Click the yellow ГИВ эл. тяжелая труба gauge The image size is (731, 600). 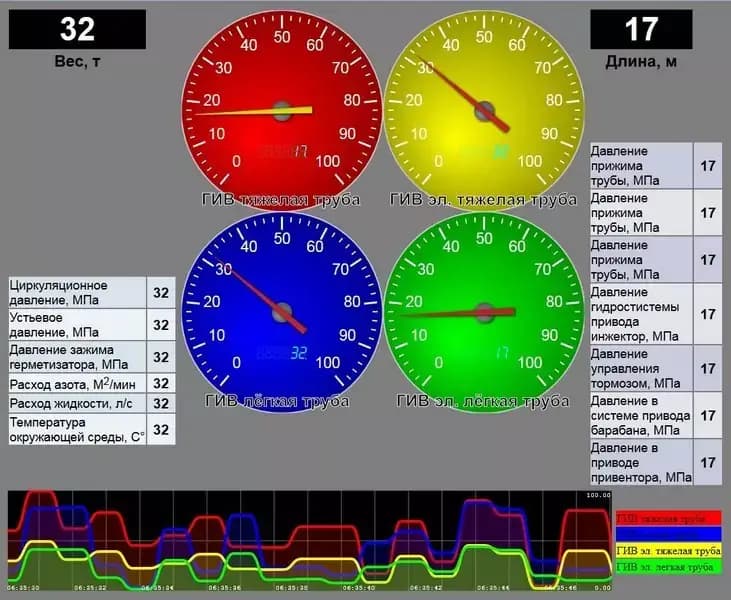pyautogui.click(x=484, y=111)
